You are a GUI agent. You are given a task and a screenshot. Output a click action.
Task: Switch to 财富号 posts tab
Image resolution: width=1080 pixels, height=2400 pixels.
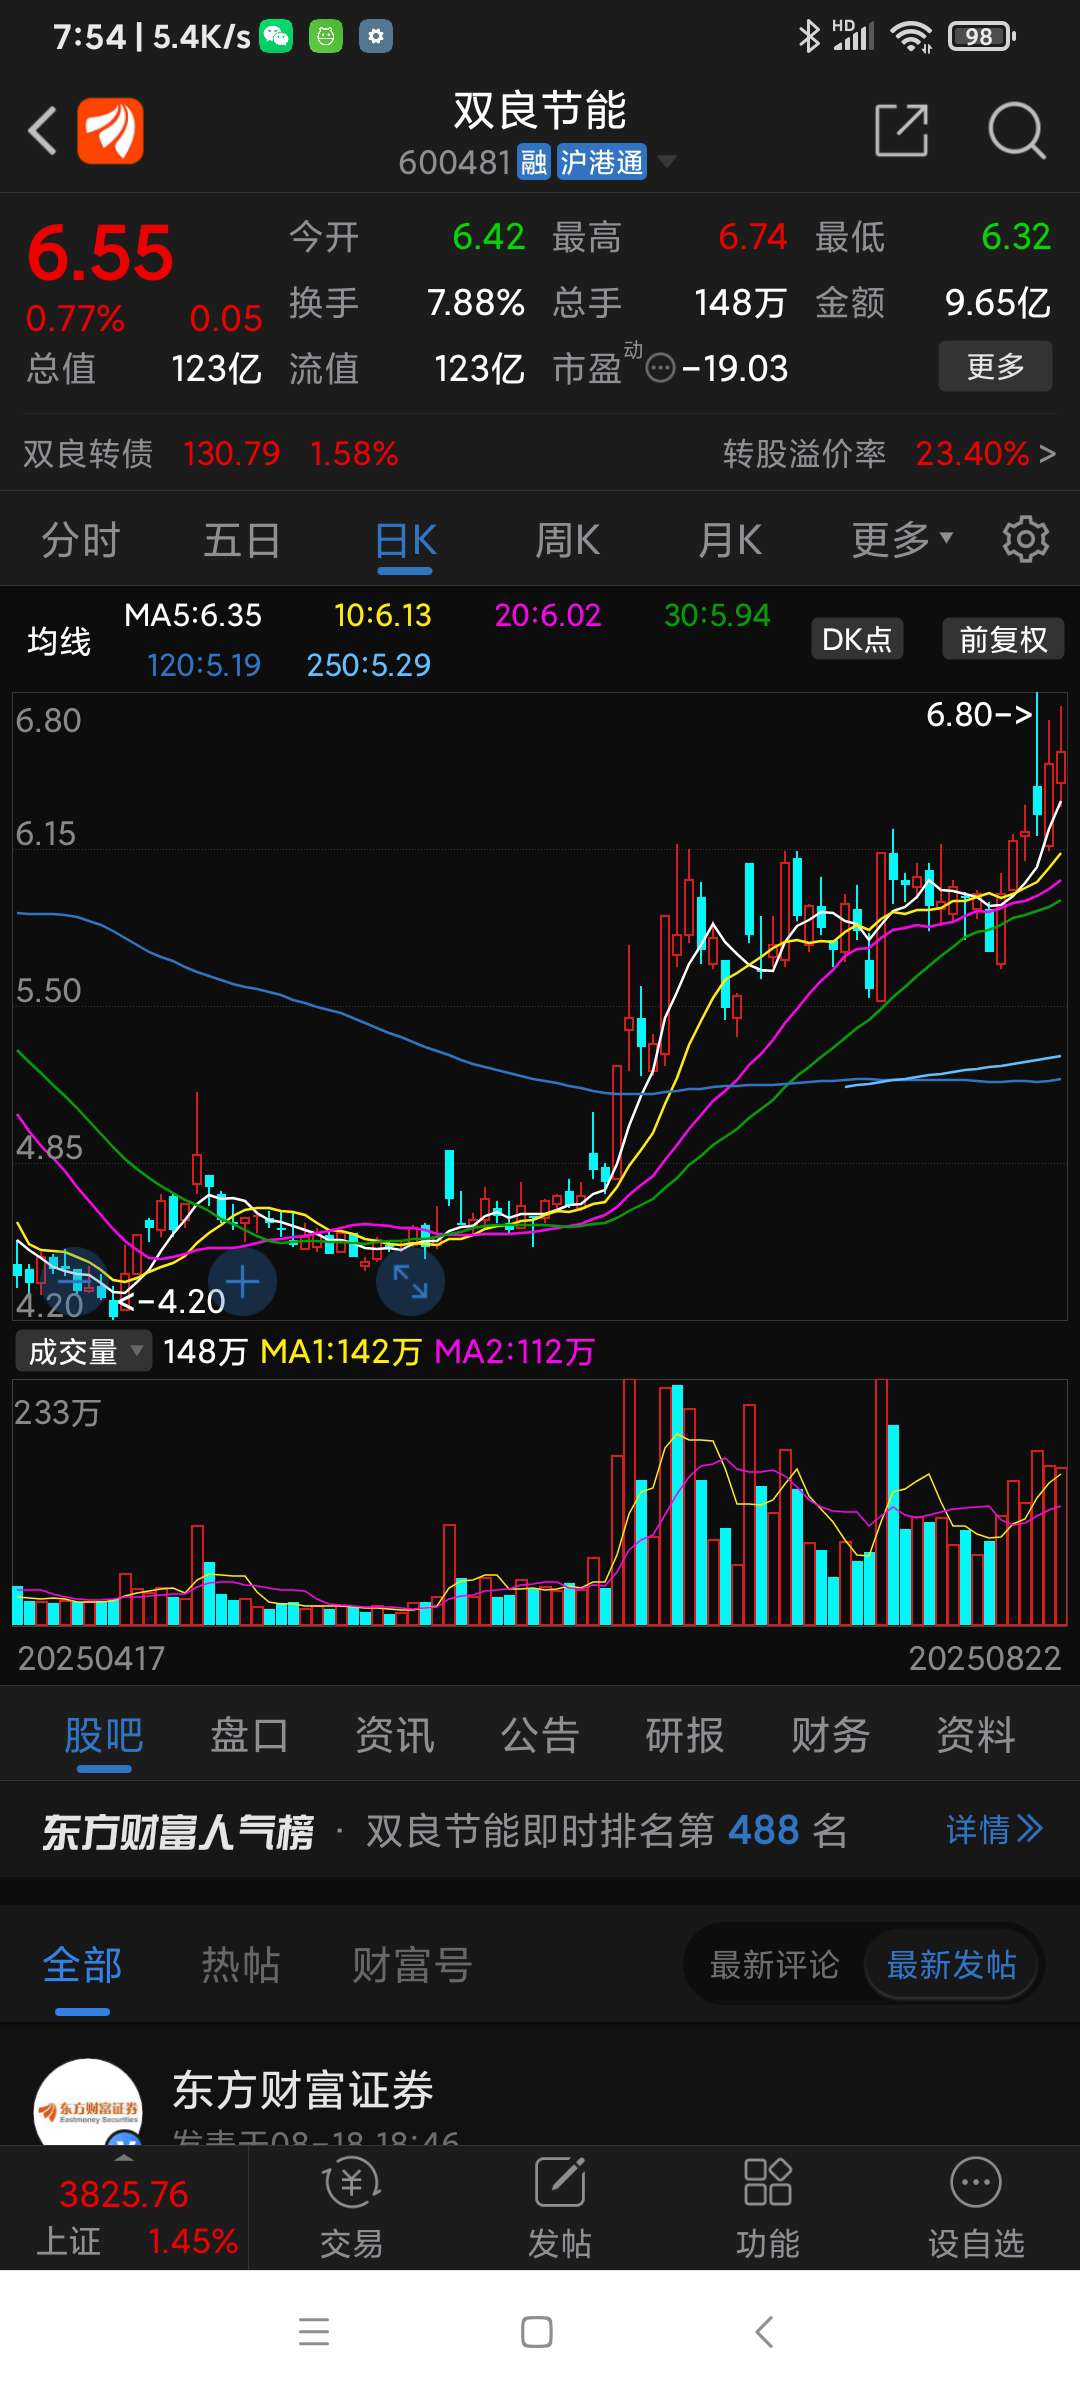pyautogui.click(x=412, y=1965)
